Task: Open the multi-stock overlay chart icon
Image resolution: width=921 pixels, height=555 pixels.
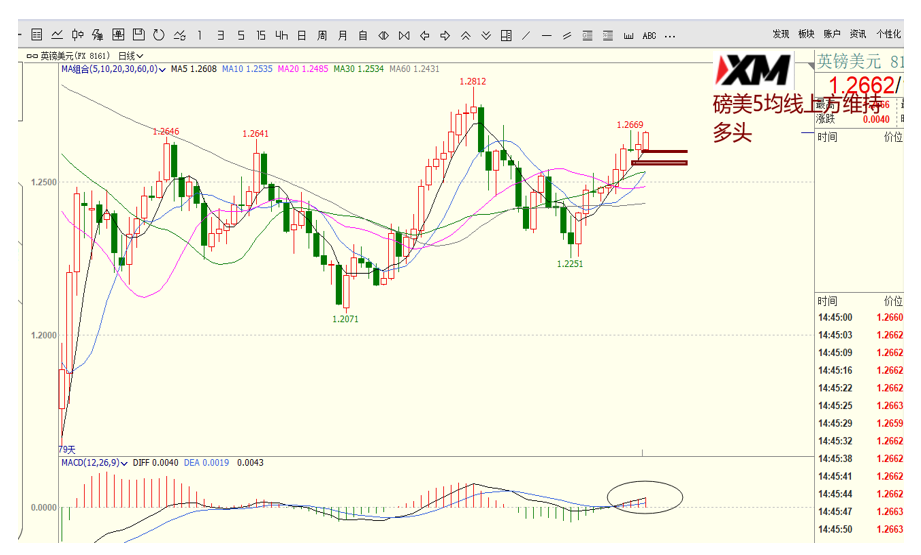Action: point(98,35)
